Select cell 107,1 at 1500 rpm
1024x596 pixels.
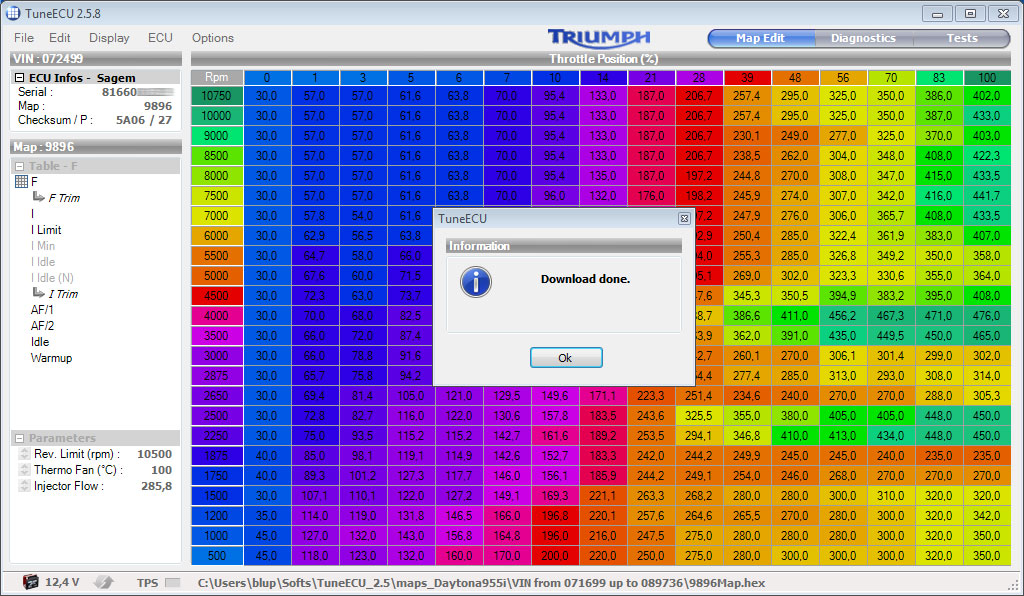point(315,495)
